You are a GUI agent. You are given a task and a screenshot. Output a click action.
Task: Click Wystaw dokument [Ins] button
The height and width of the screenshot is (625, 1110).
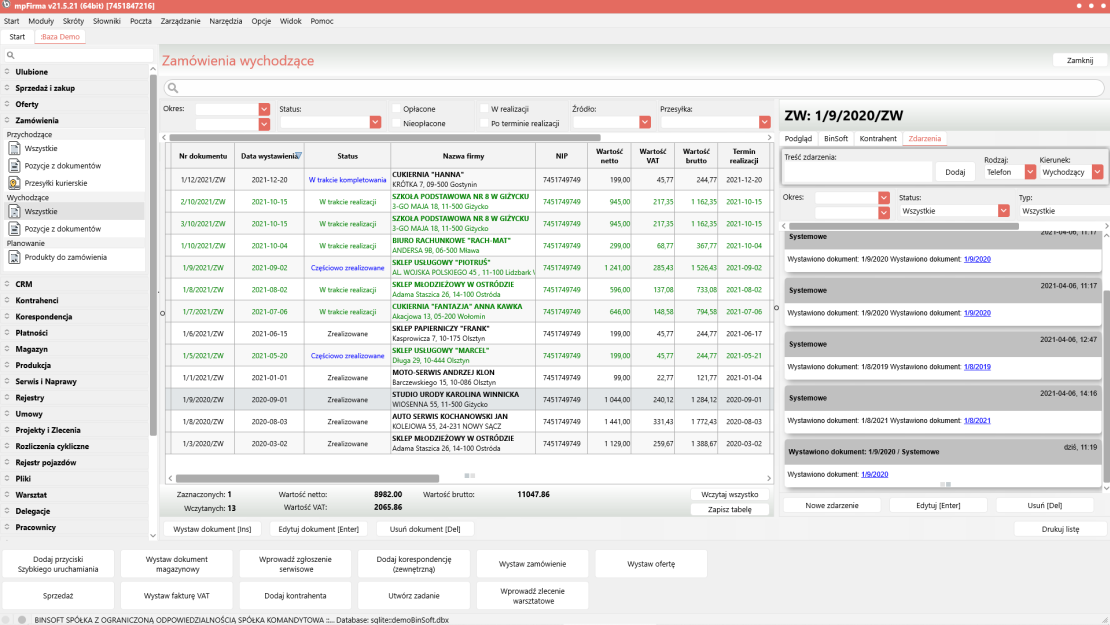click(212, 529)
